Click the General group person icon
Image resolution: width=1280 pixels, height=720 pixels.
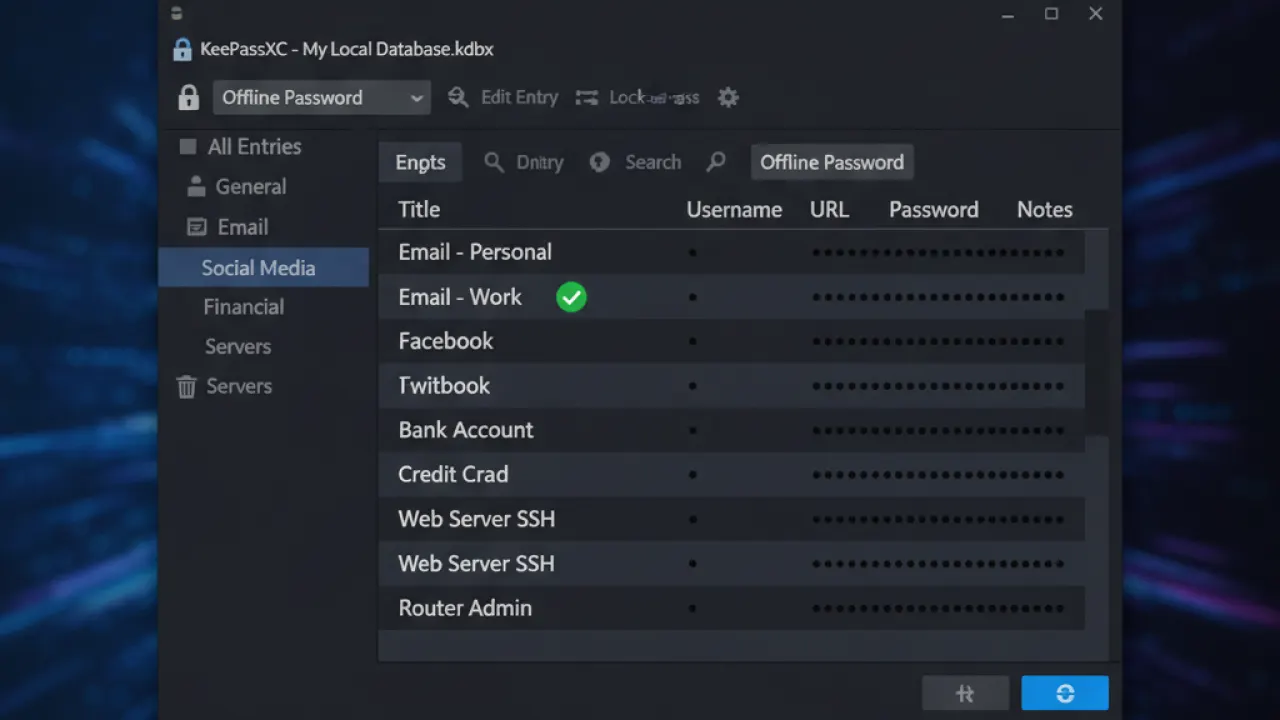[196, 186]
